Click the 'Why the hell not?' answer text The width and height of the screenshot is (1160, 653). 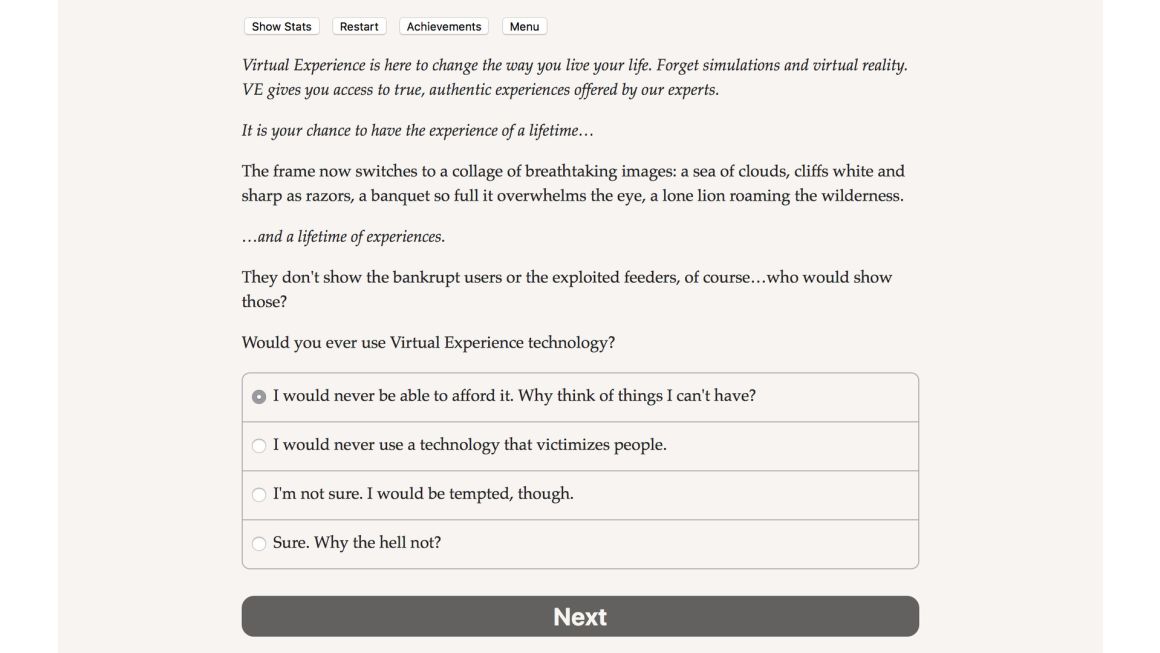pos(377,542)
